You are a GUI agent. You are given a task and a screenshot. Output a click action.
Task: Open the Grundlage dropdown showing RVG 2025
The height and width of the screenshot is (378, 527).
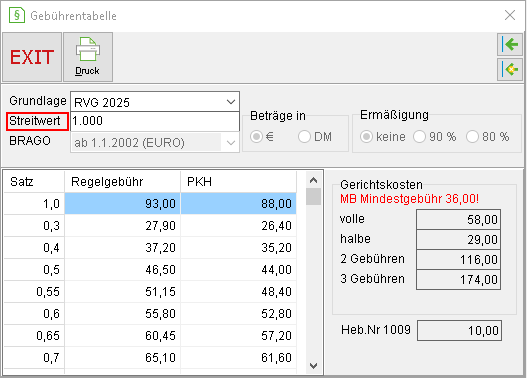coord(155,102)
